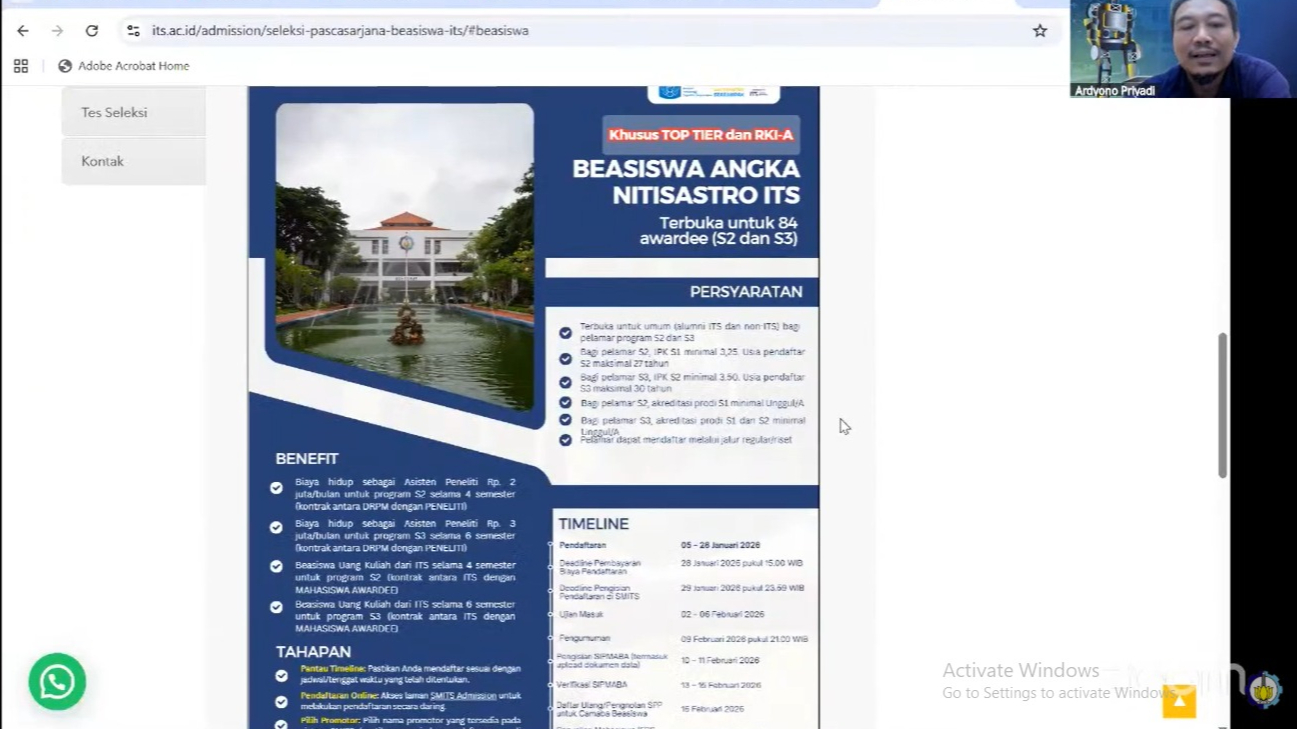Open site information icon in address bar
1297x729 pixels.
(x=133, y=31)
